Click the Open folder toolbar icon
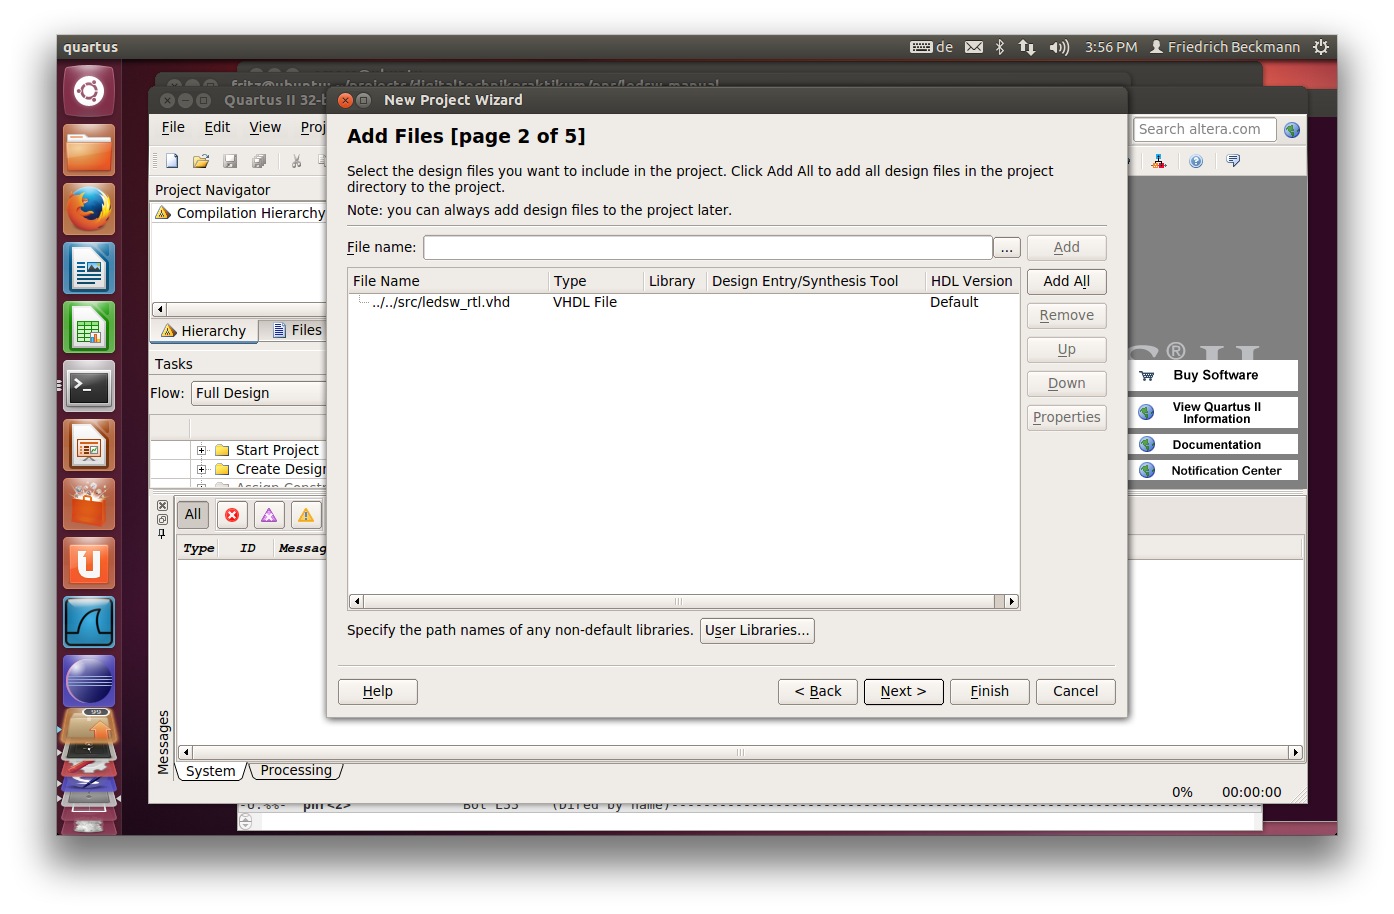The height and width of the screenshot is (914, 1394). (201, 161)
